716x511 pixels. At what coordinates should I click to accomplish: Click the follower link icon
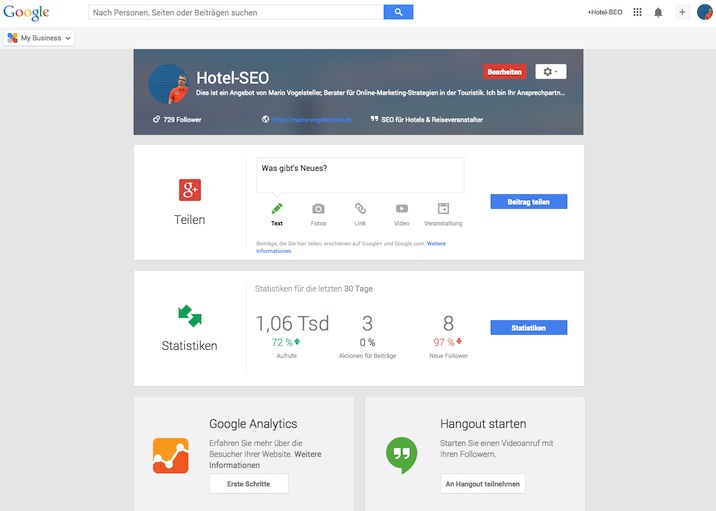(156, 119)
